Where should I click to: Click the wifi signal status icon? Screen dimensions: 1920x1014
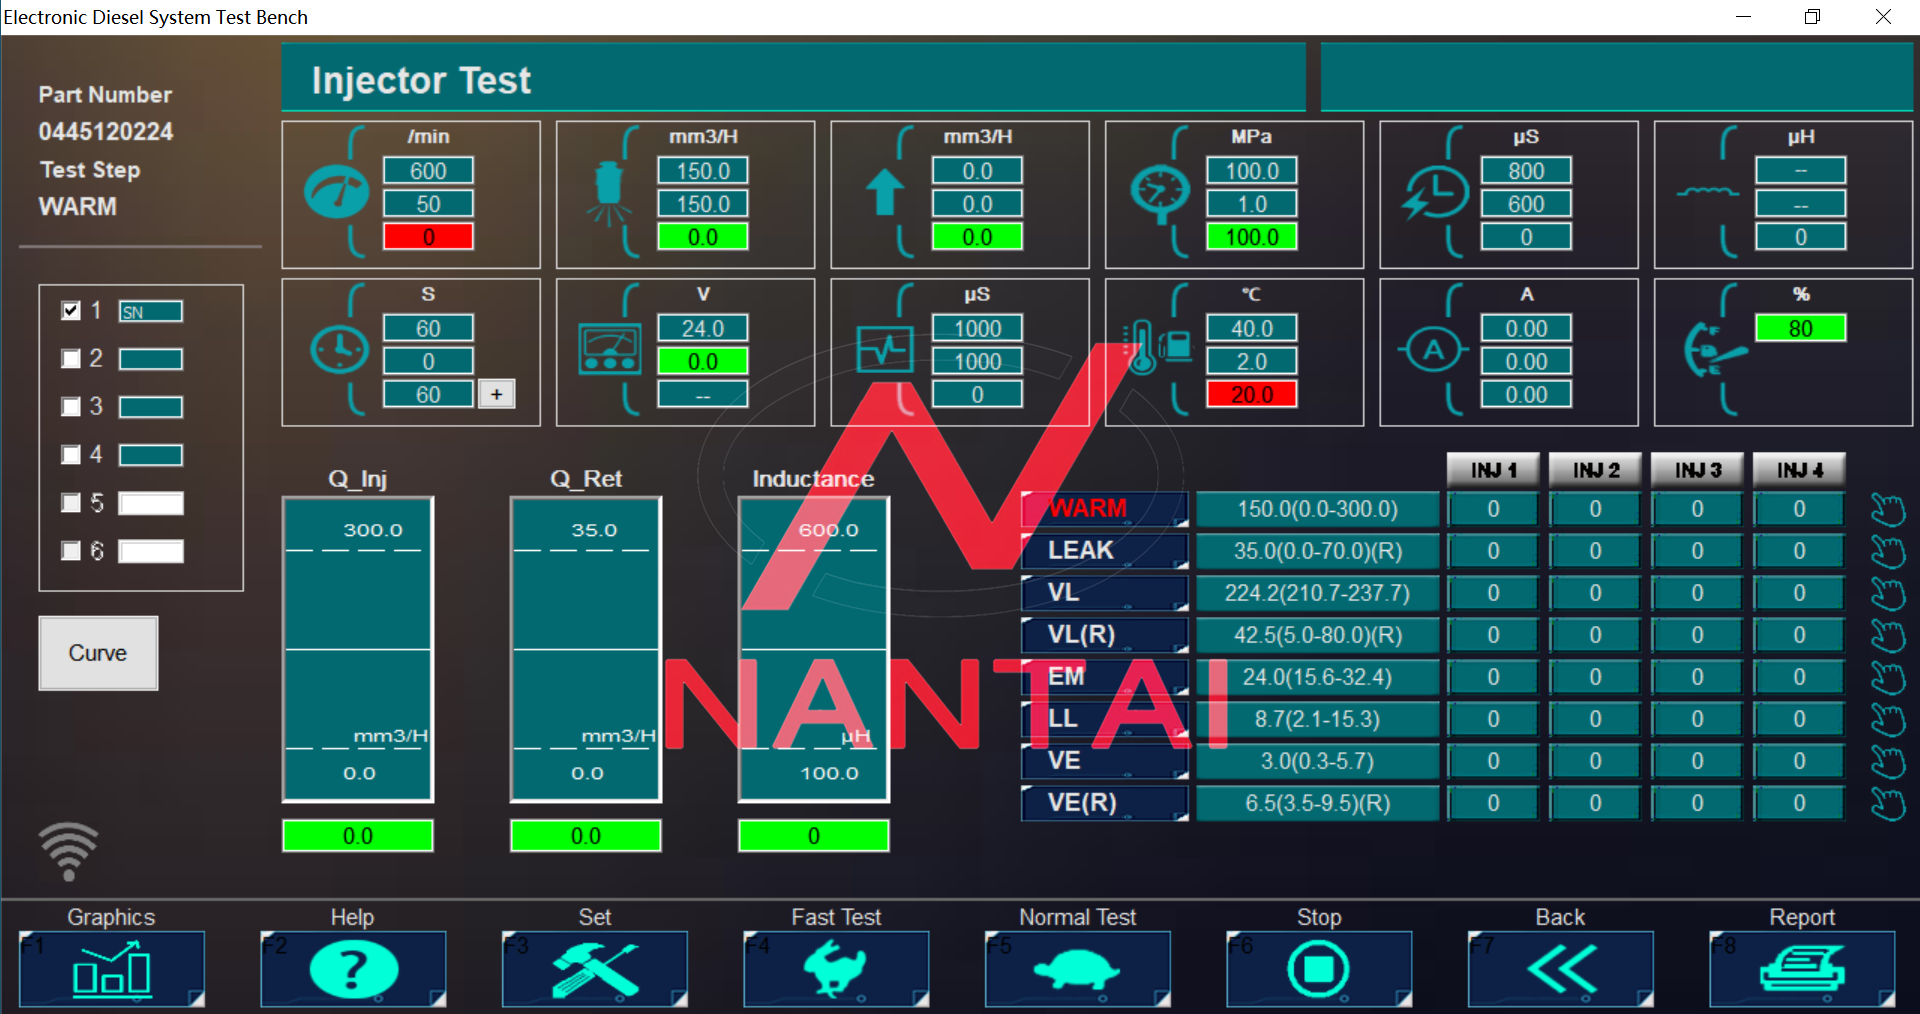(68, 851)
